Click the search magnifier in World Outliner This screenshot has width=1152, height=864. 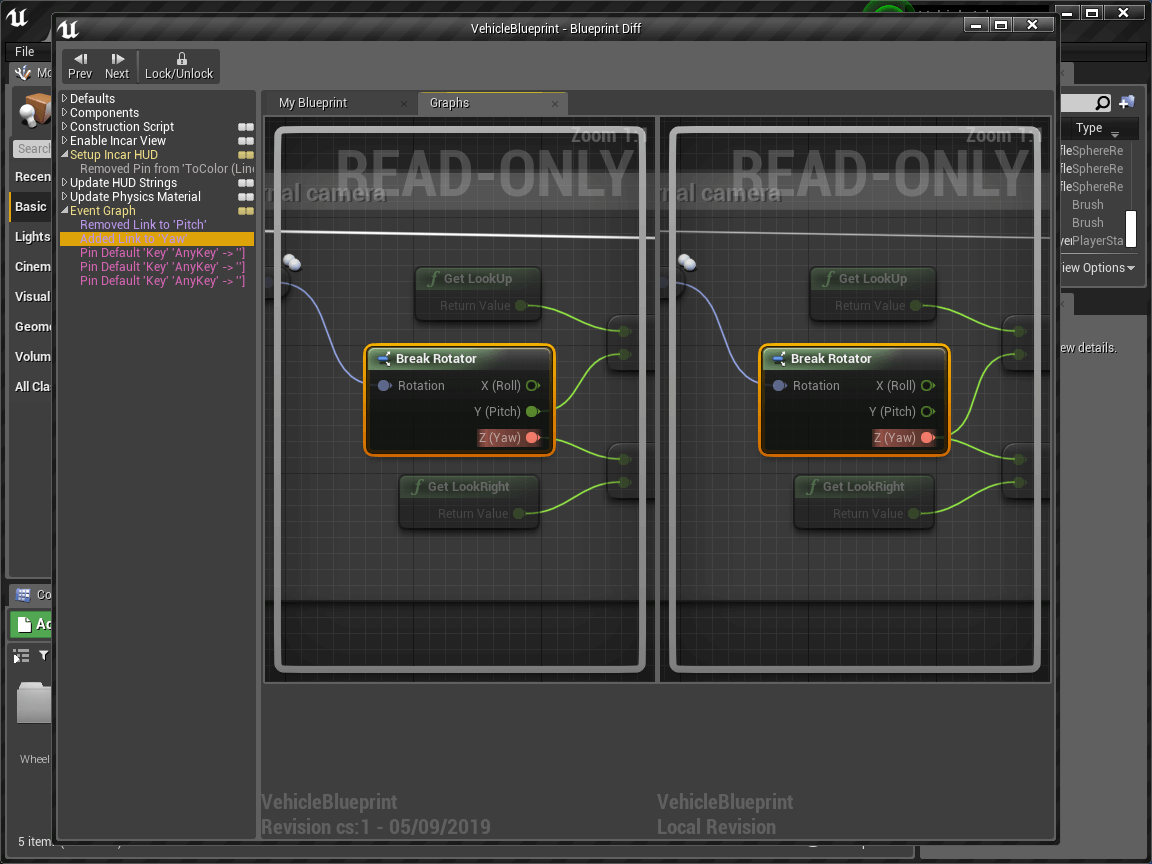click(1102, 103)
